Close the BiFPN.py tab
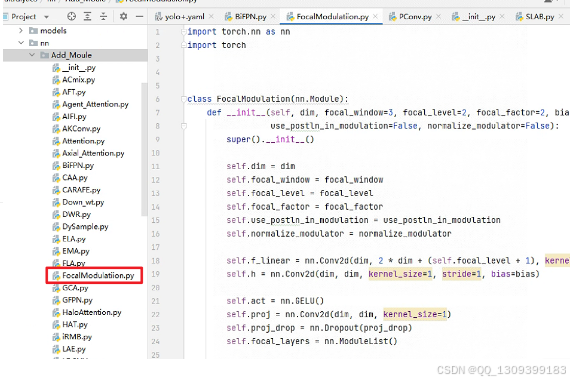The height and width of the screenshot is (381, 570). [273, 16]
